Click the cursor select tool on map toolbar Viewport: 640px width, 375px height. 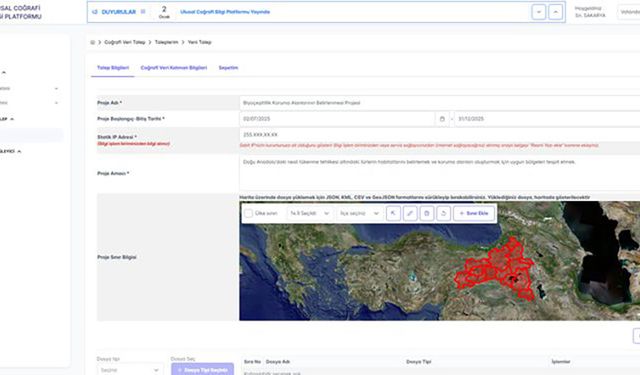point(393,213)
